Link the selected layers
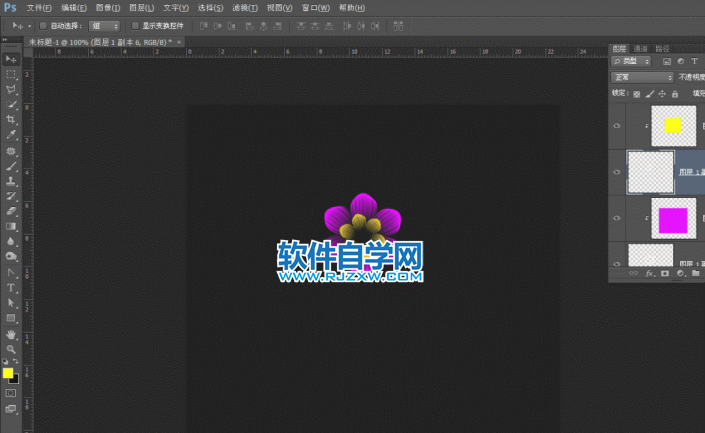The width and height of the screenshot is (705, 433). [x=634, y=273]
